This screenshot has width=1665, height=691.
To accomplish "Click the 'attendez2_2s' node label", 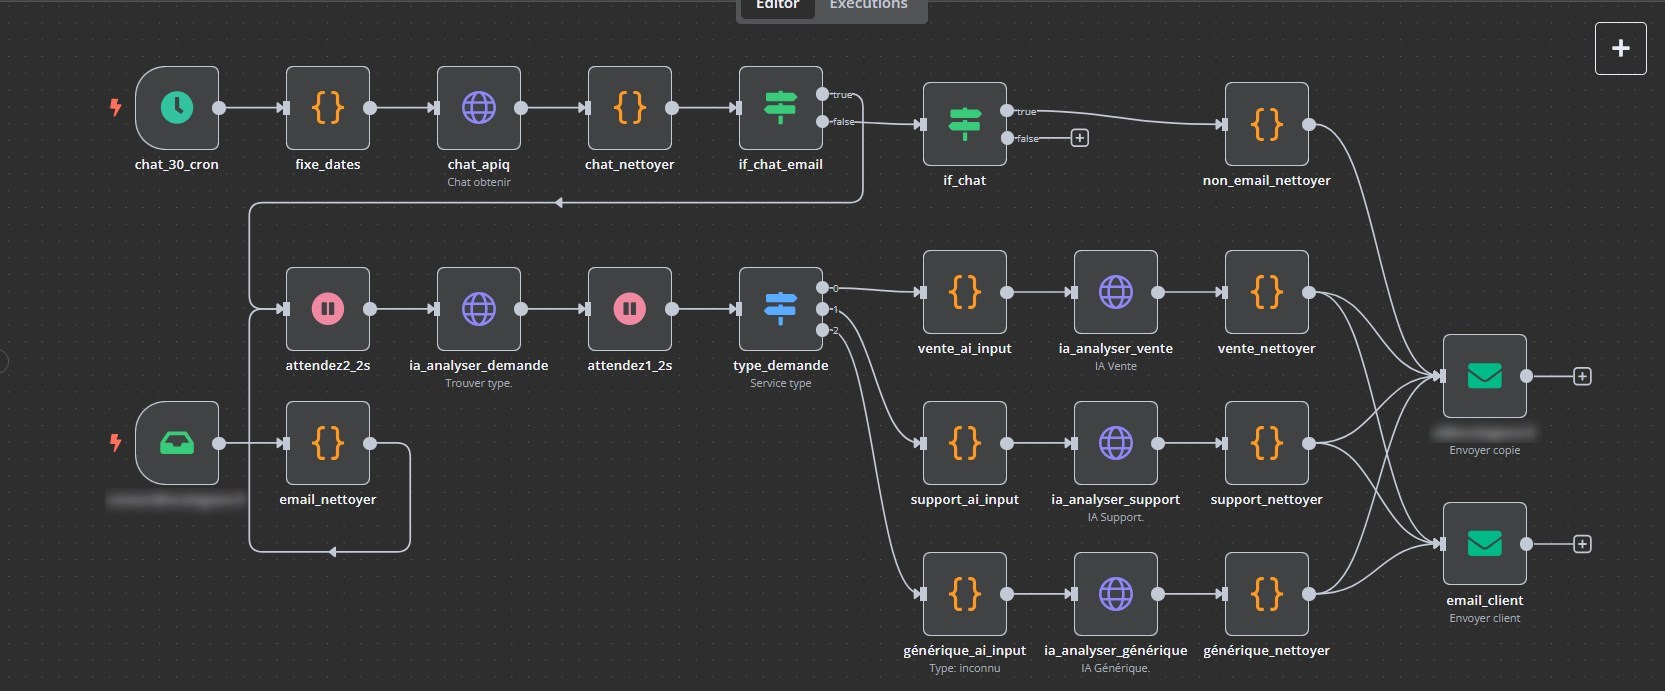I will click(328, 365).
